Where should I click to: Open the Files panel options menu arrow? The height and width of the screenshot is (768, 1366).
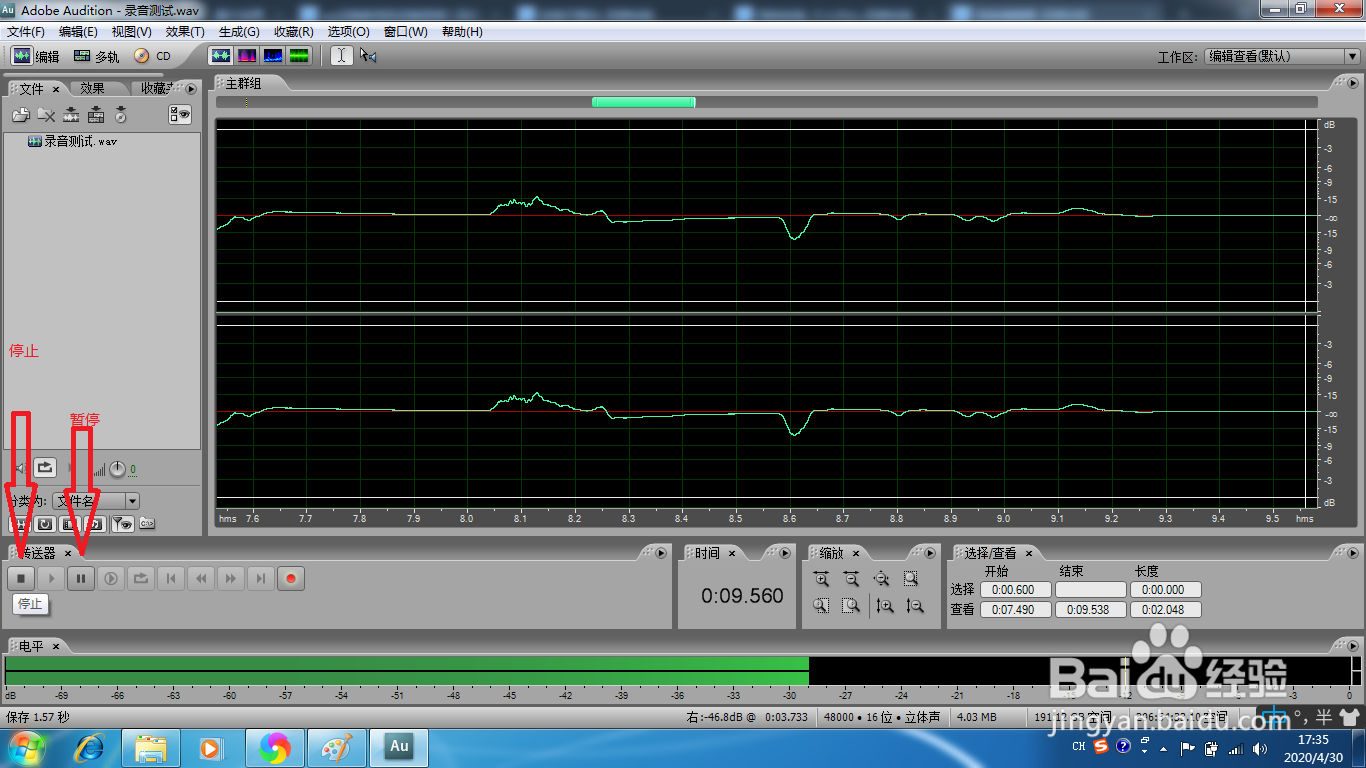[191, 89]
